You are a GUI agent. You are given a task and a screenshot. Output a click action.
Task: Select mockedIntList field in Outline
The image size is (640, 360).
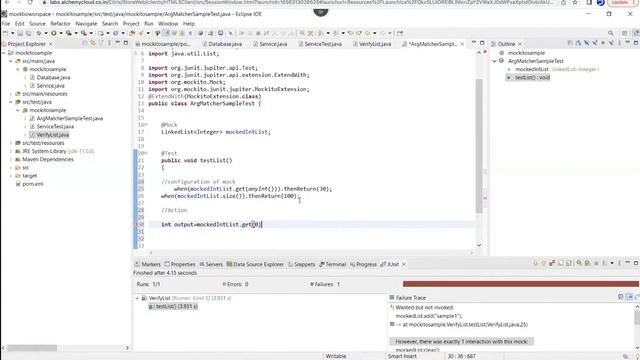point(532,69)
